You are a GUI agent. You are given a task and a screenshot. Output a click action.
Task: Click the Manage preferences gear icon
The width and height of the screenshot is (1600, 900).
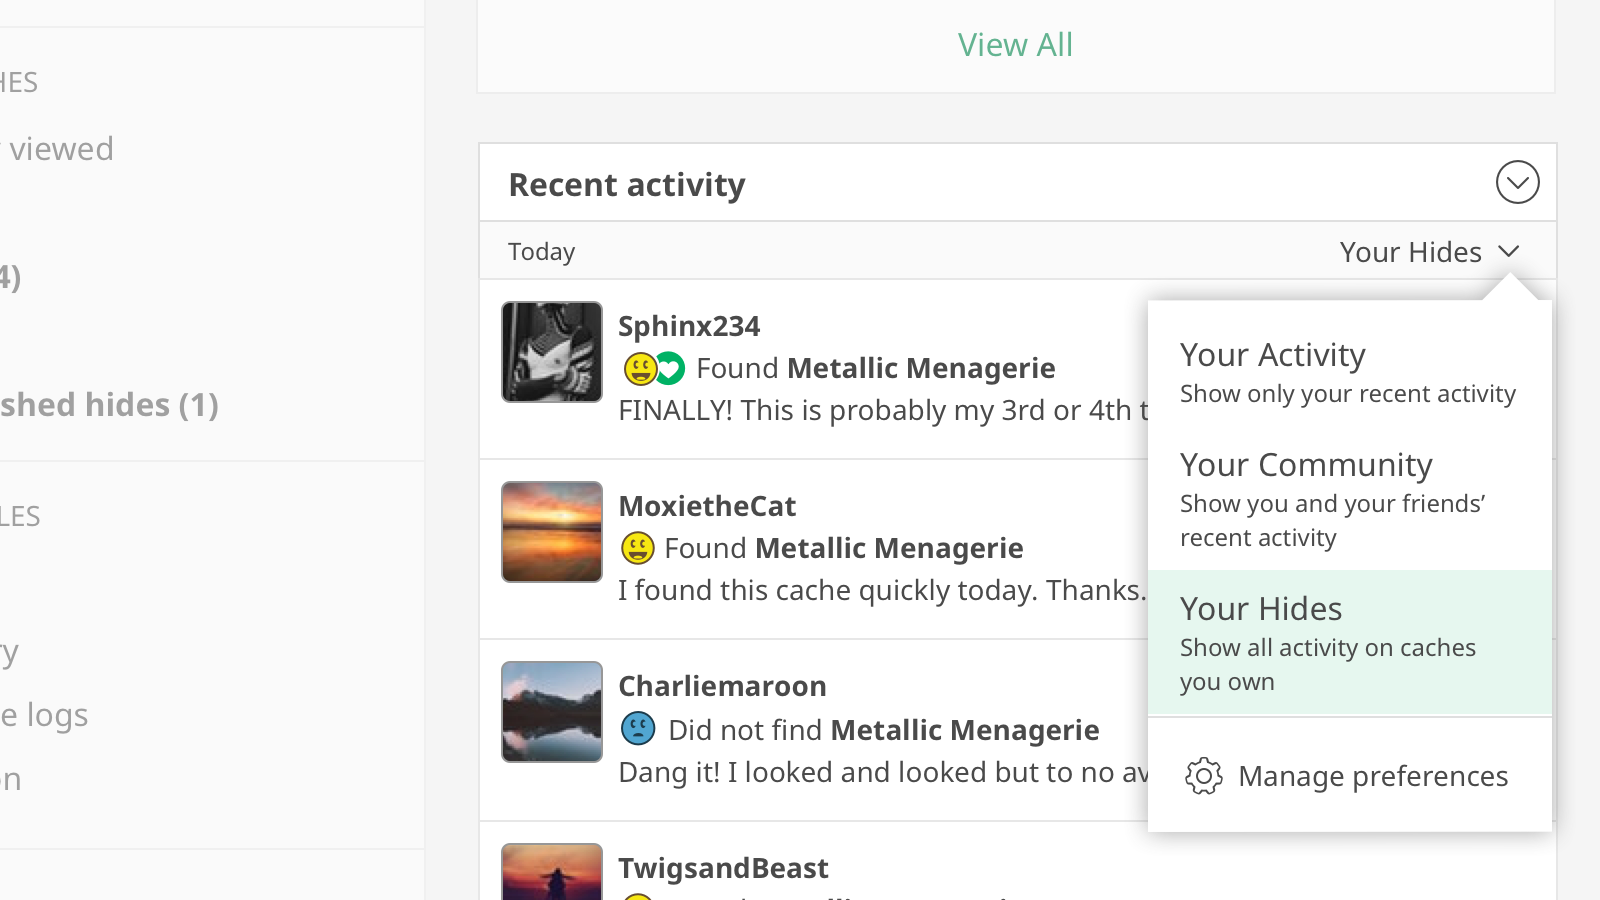tap(1204, 776)
